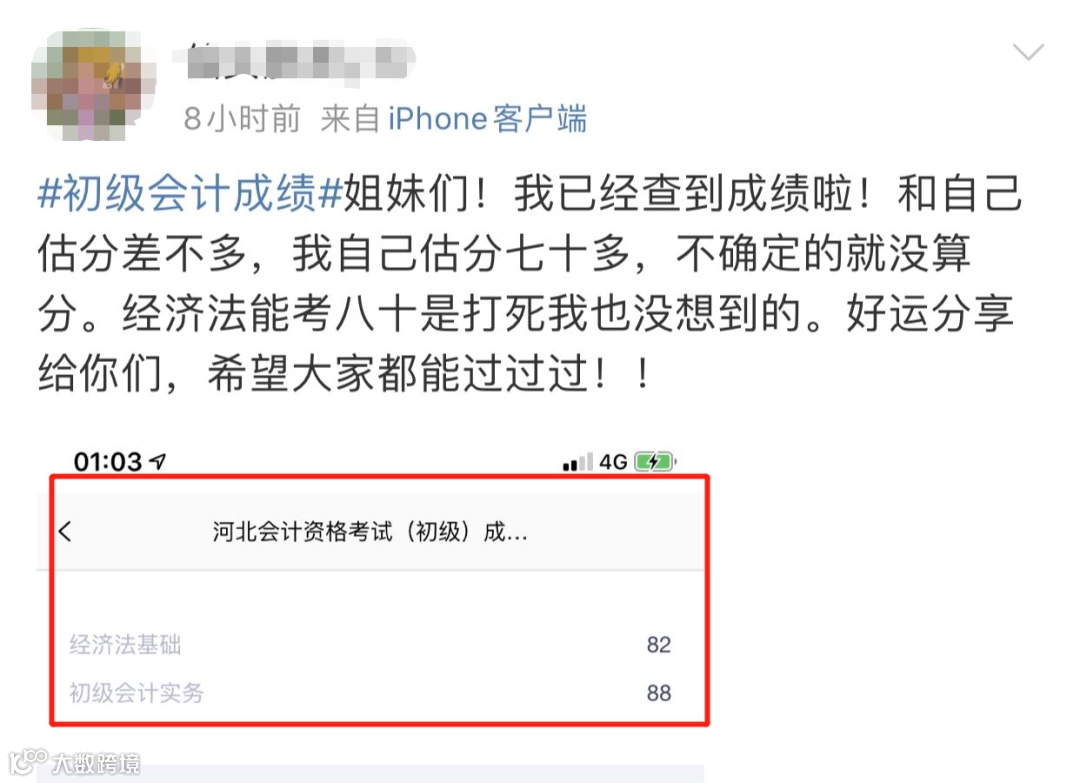Screen dimensions: 1080x783
Task: Tap the 大数跨境 watermark logo
Action: pyautogui.click(x=74, y=762)
